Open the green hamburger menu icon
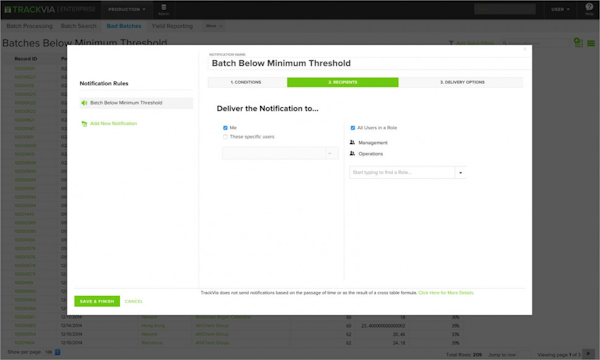Viewport: 600px width, 360px height. coord(591,43)
